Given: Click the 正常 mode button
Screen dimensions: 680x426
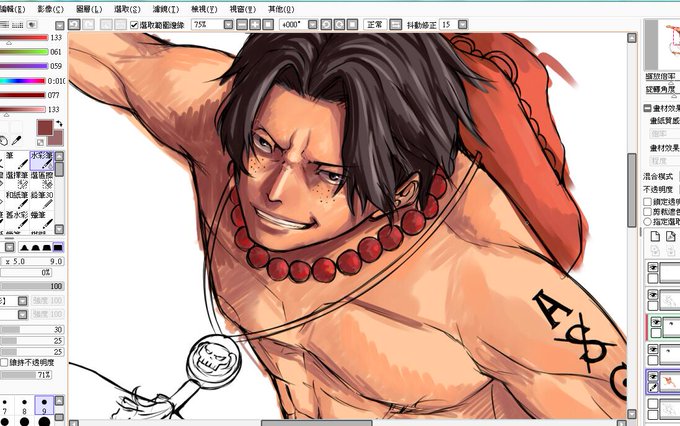Looking at the screenshot, I should (x=375, y=25).
